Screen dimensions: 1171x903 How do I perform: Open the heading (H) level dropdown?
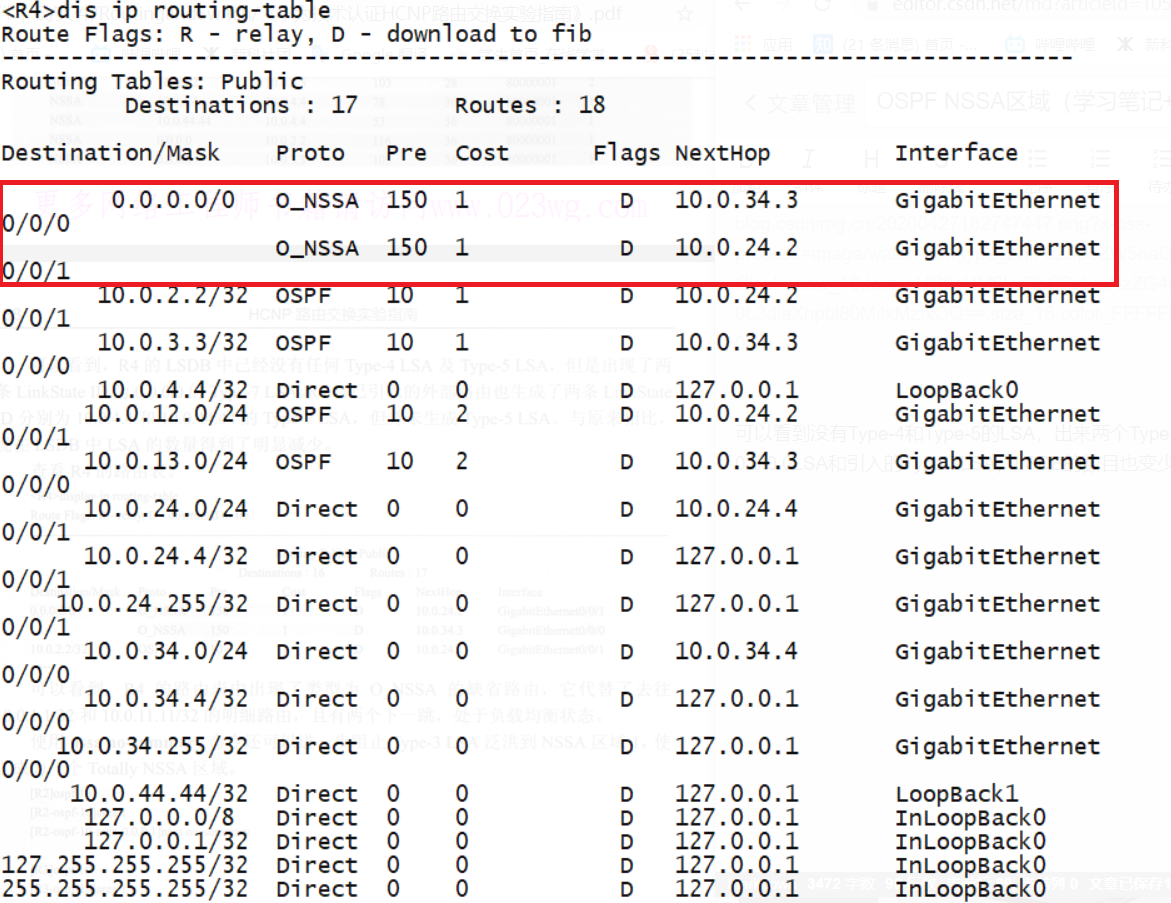870,158
